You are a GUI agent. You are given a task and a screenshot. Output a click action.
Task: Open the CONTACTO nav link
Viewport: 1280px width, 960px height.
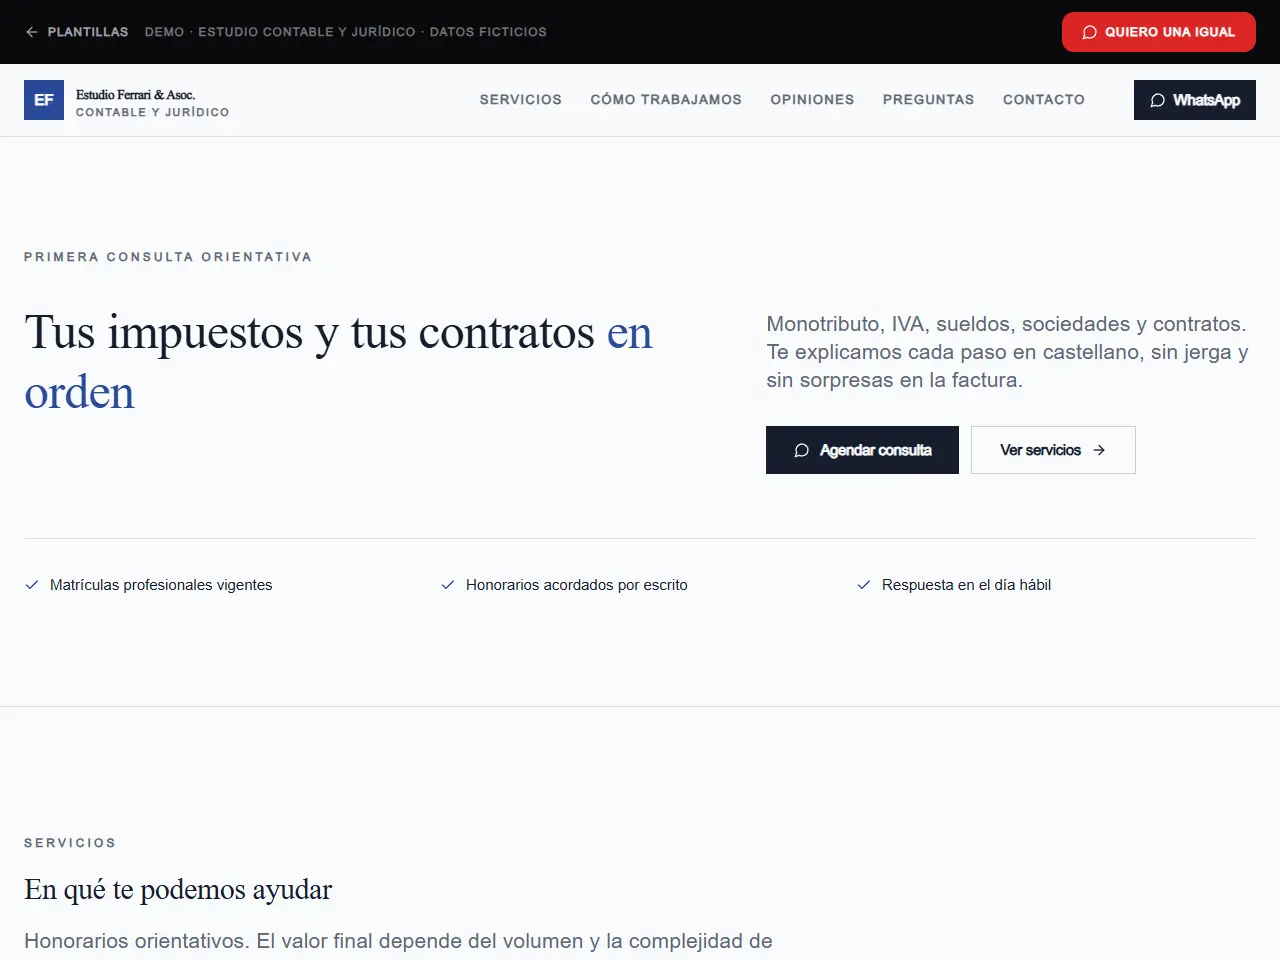click(1044, 100)
